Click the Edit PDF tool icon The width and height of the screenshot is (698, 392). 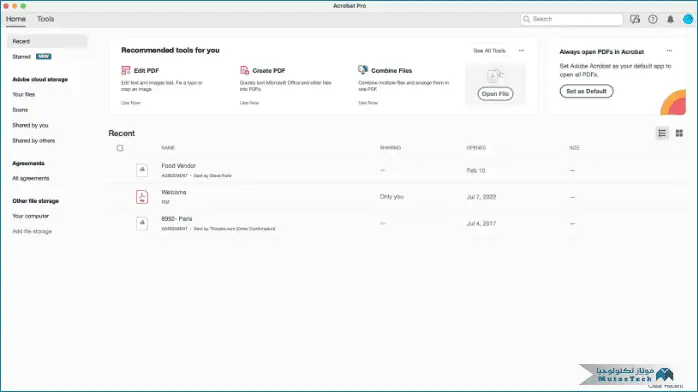(126, 70)
